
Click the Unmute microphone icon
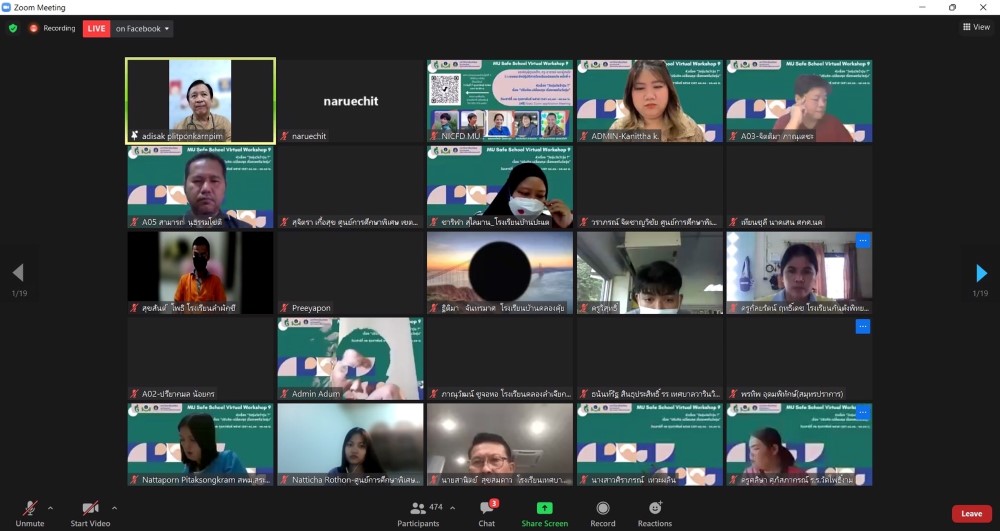click(30, 508)
